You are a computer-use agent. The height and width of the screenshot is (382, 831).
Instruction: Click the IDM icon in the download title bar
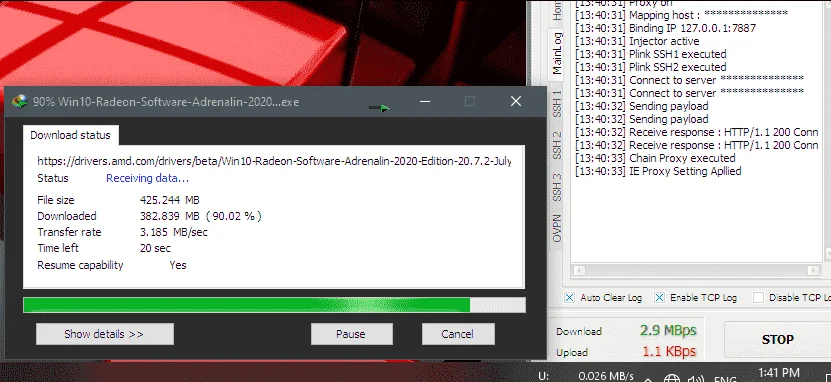pos(20,101)
